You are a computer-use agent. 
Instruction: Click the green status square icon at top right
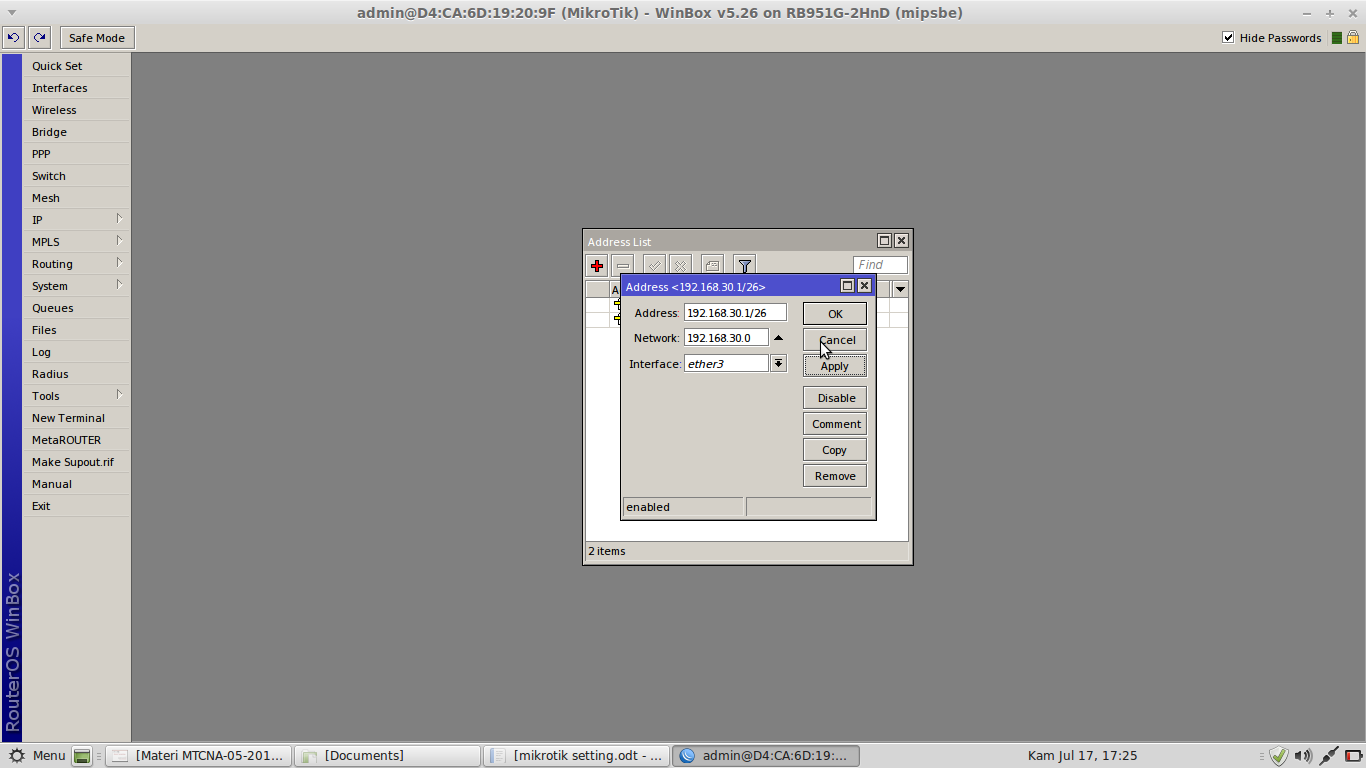pyautogui.click(x=1337, y=38)
